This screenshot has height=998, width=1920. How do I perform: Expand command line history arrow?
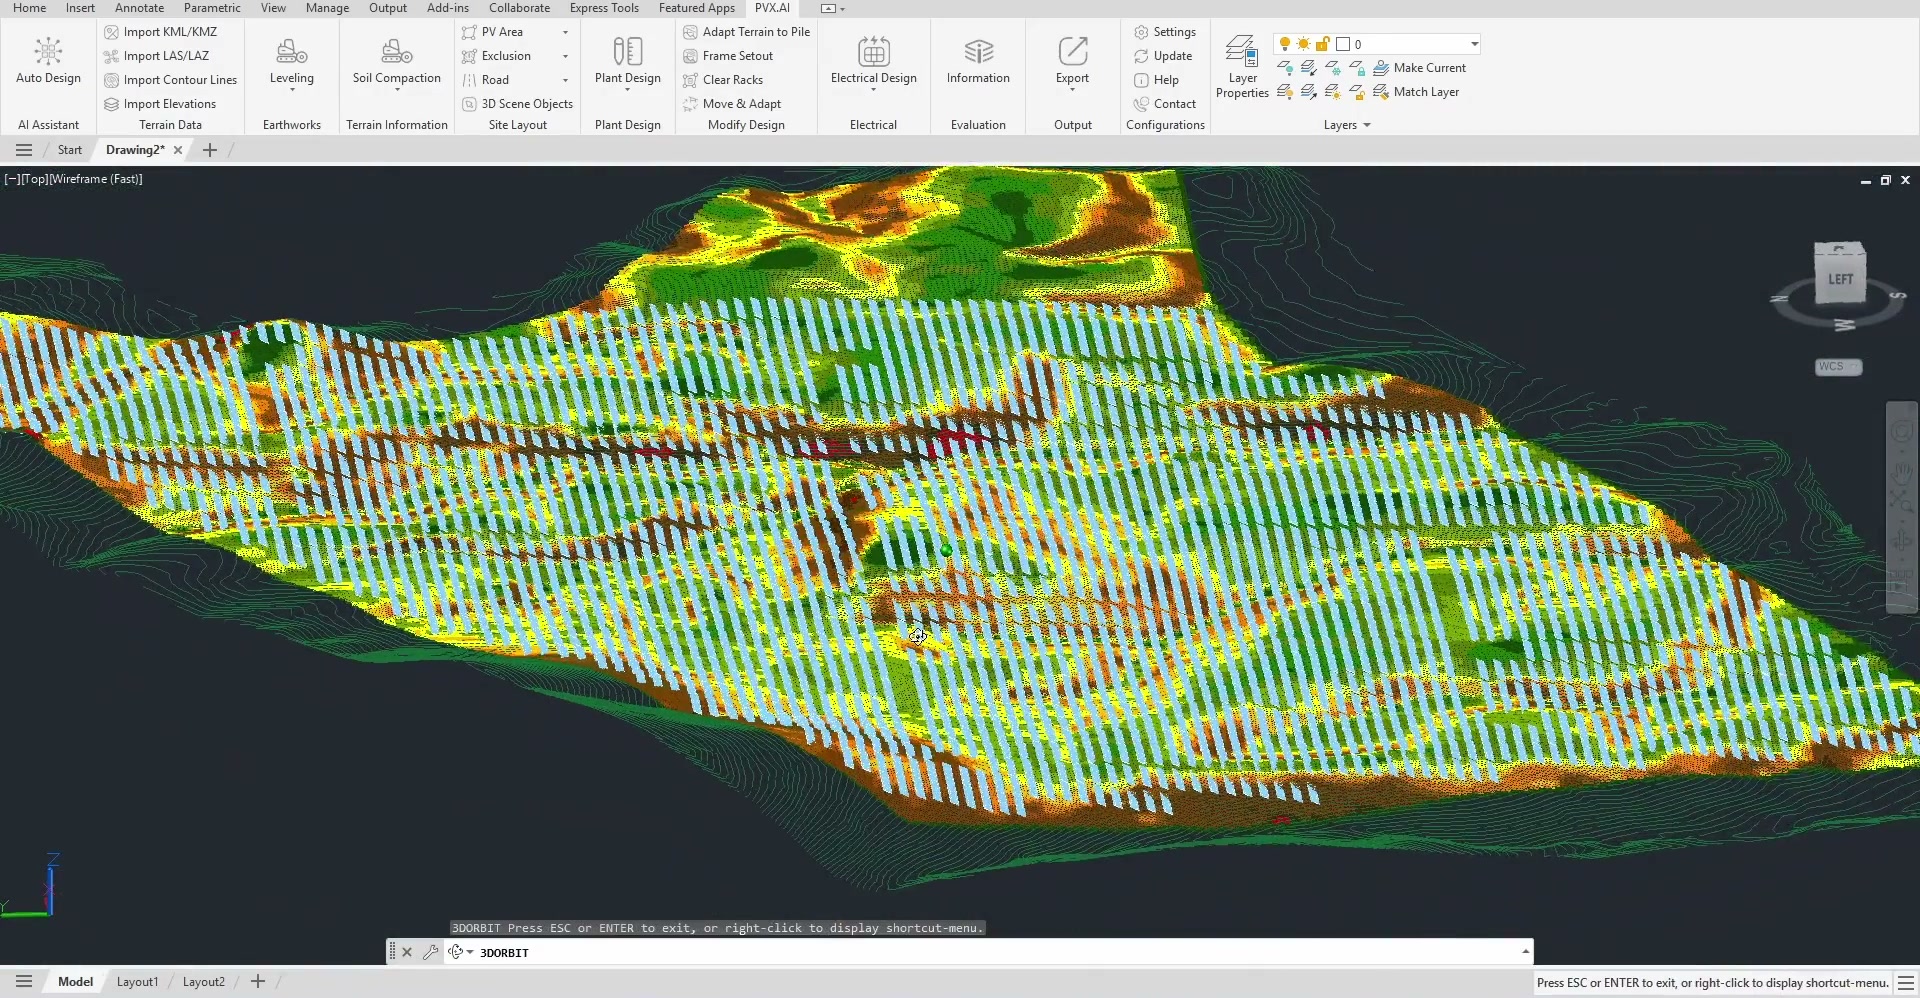click(x=1525, y=952)
